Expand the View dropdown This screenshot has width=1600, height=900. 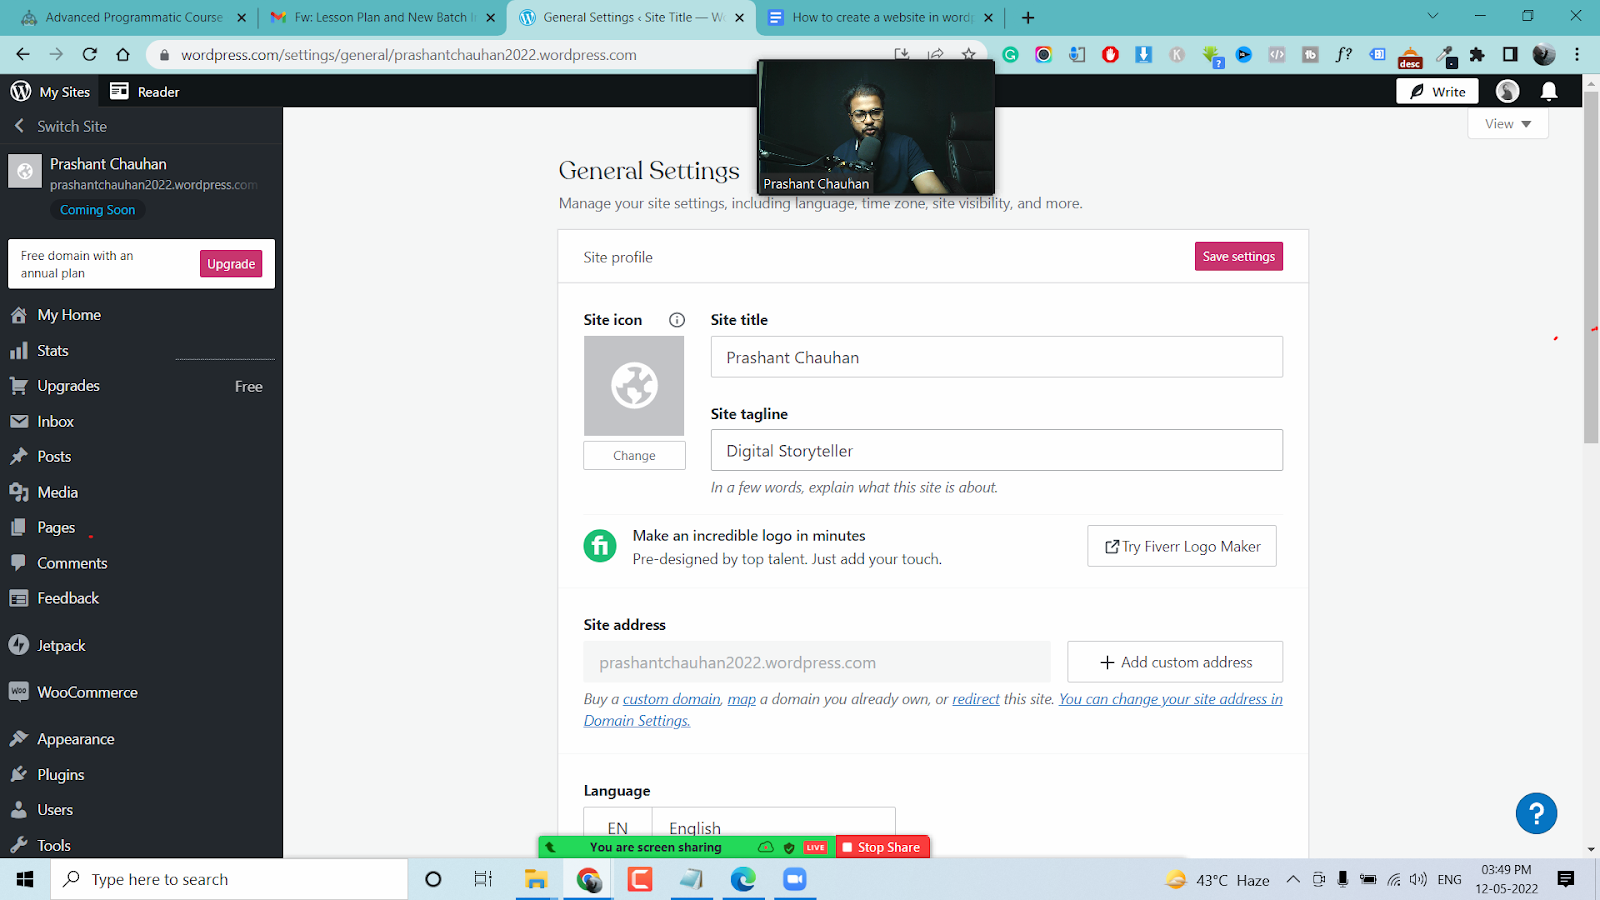[1508, 124]
